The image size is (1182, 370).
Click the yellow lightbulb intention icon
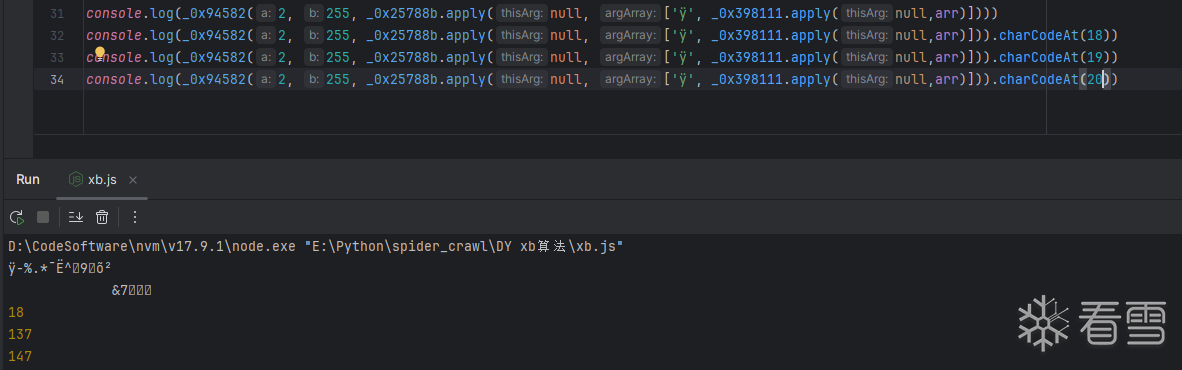point(100,54)
